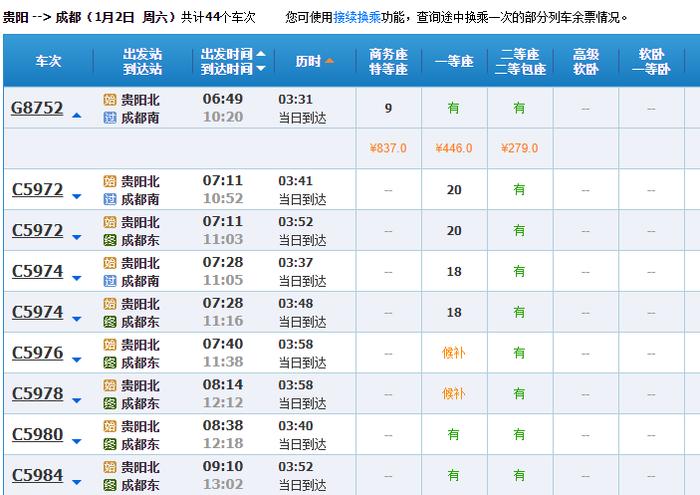
Task: Expand prices for C5972 arriving 成都东
Action: 77,237
